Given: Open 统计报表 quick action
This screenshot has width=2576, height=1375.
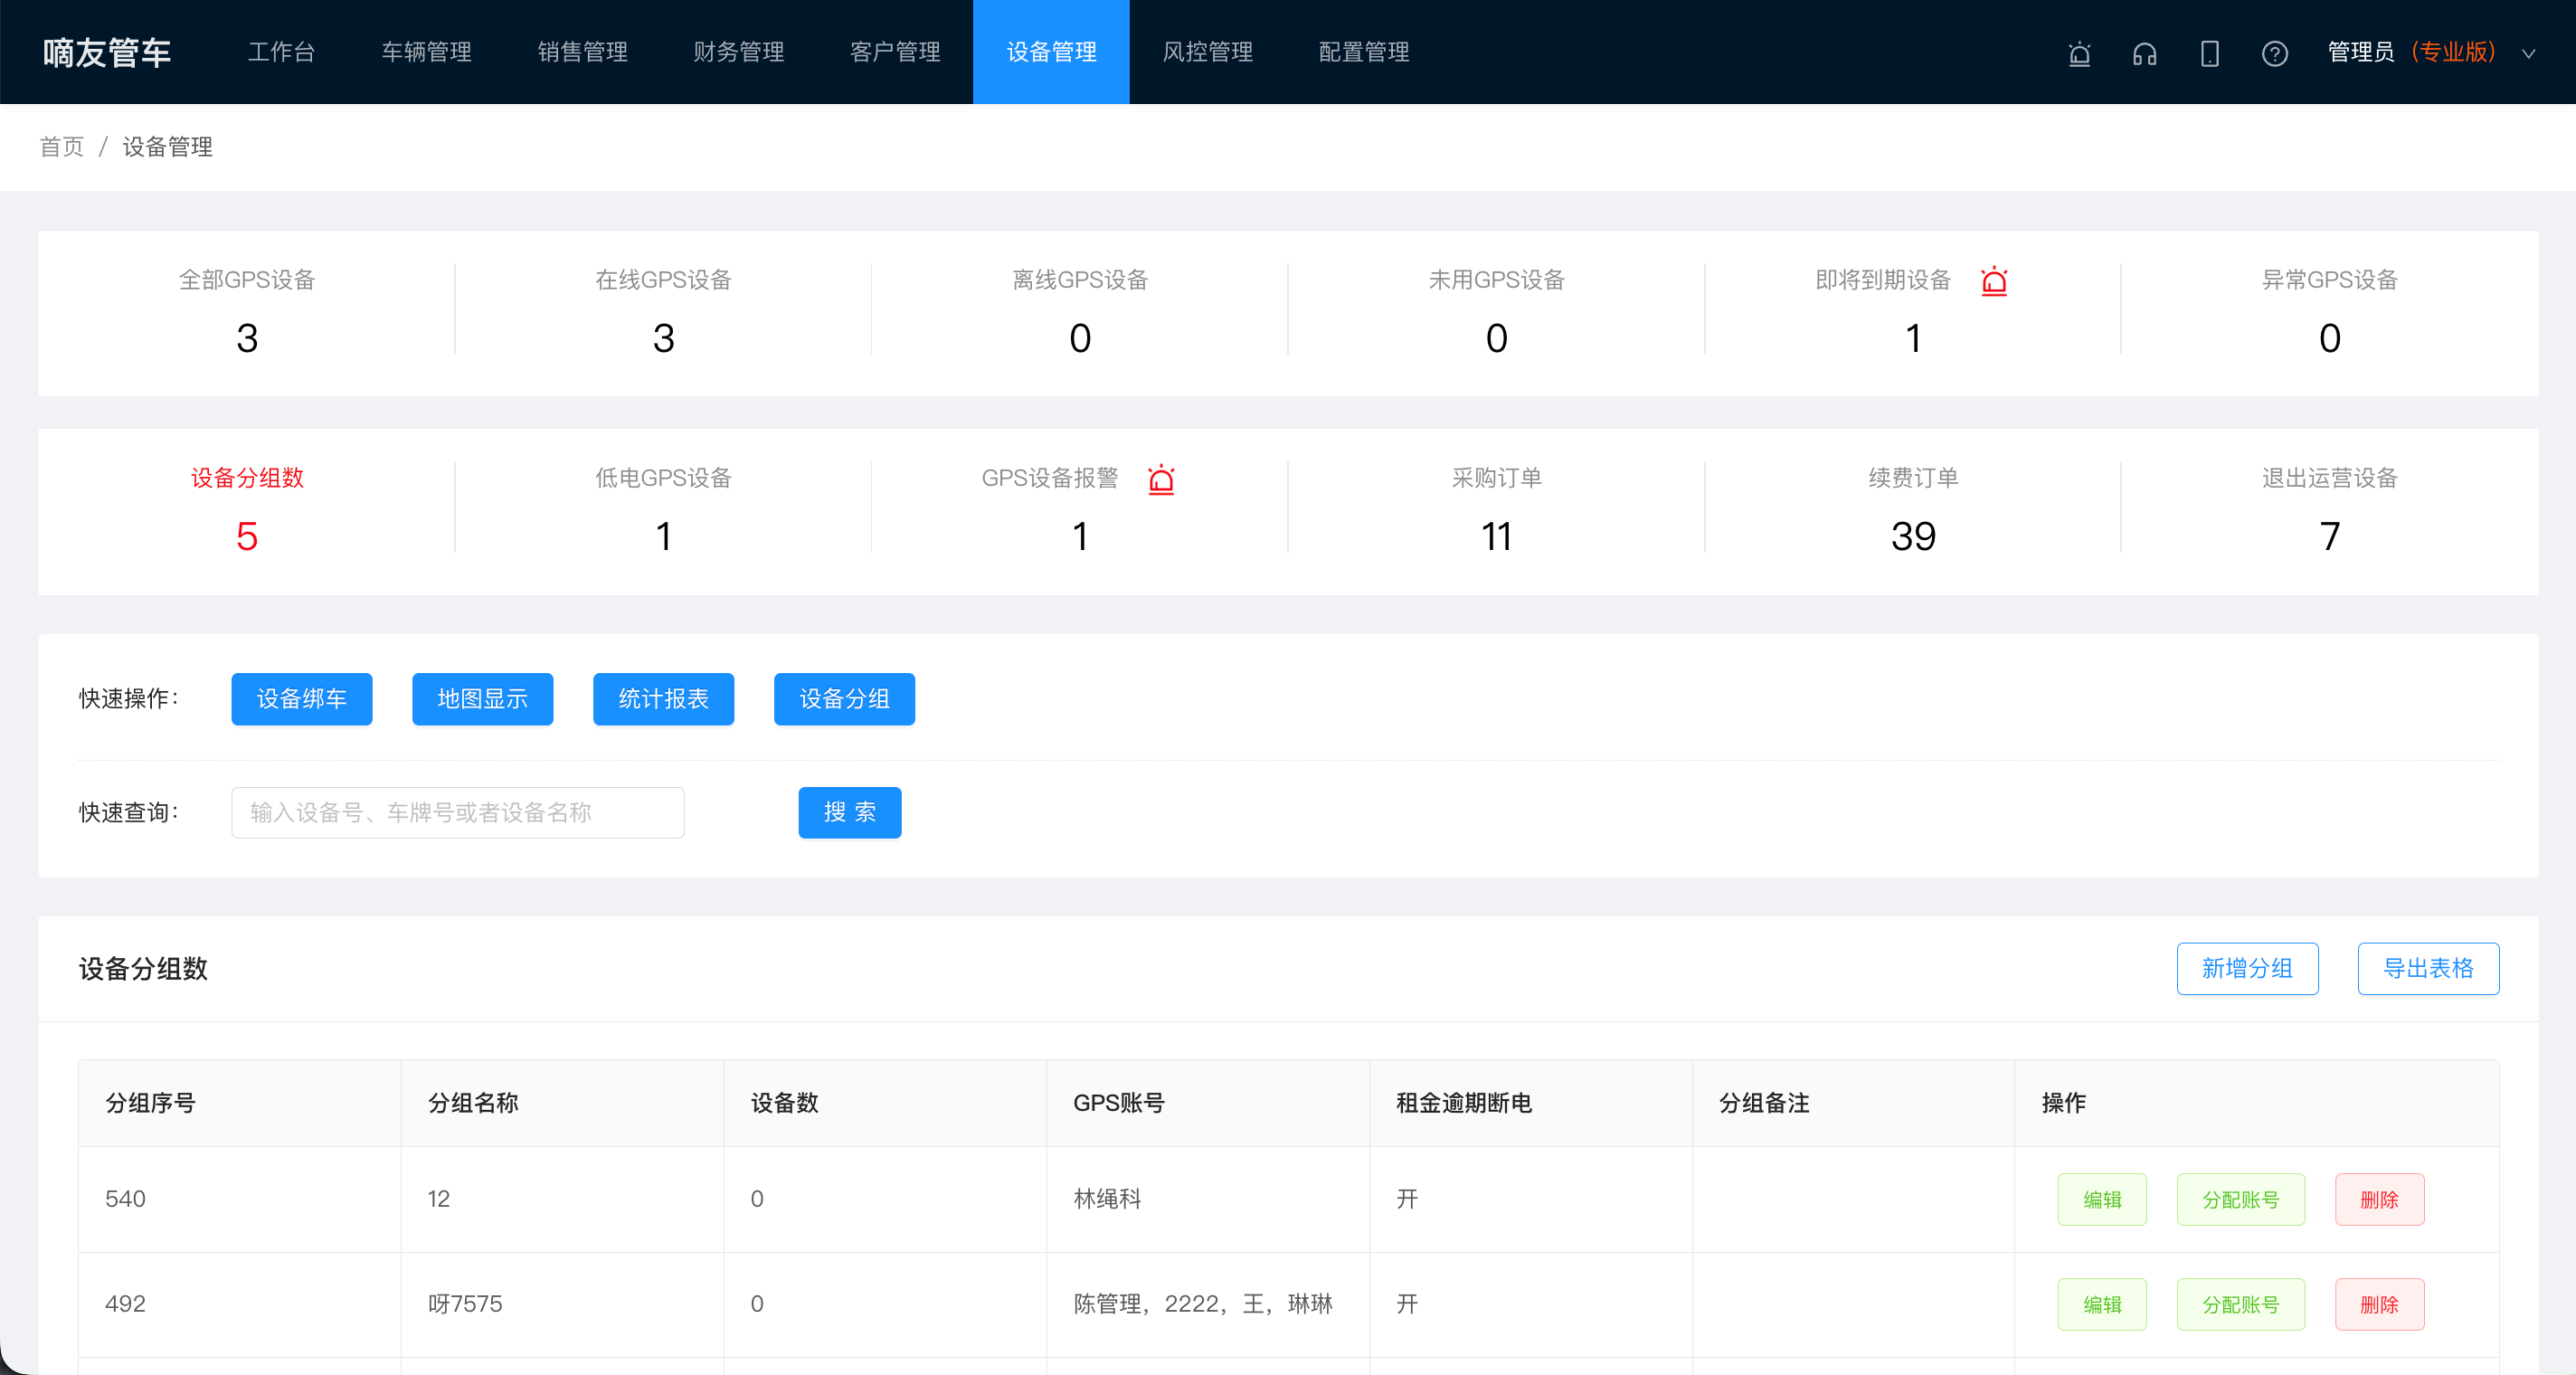Looking at the screenshot, I should tap(663, 699).
